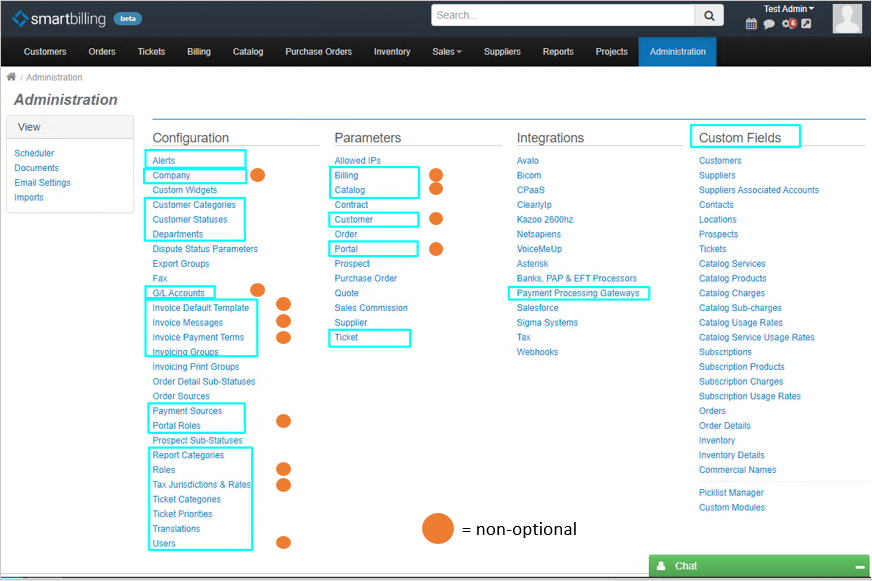The height and width of the screenshot is (581, 872).
Task: Open the Alerts configuration link
Action: 164,161
